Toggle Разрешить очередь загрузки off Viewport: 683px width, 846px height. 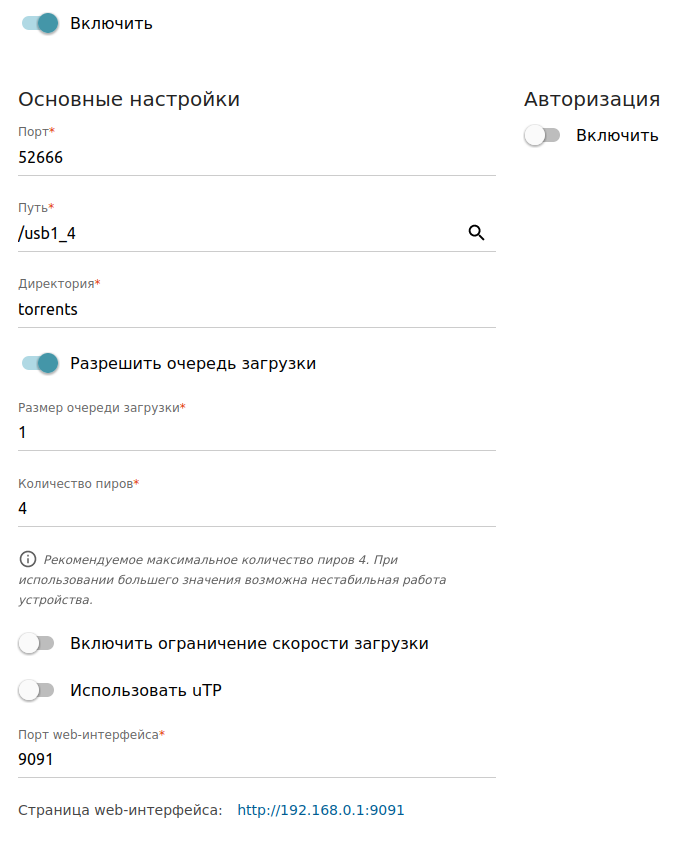40,363
